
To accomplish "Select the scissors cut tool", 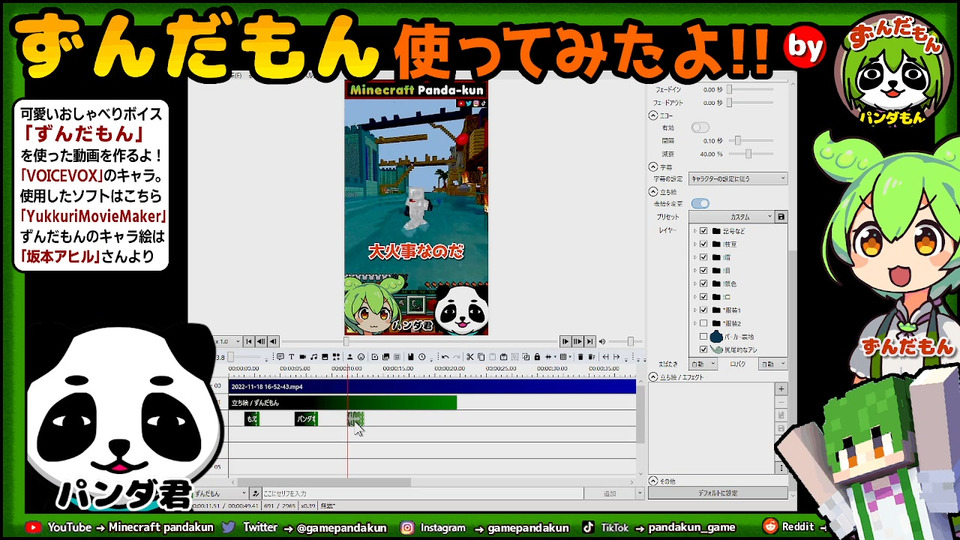I will pos(470,356).
